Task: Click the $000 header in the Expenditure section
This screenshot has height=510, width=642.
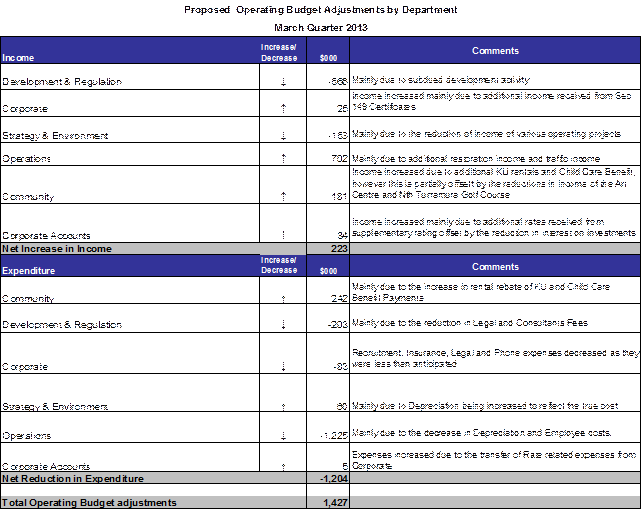Action: tap(327, 270)
